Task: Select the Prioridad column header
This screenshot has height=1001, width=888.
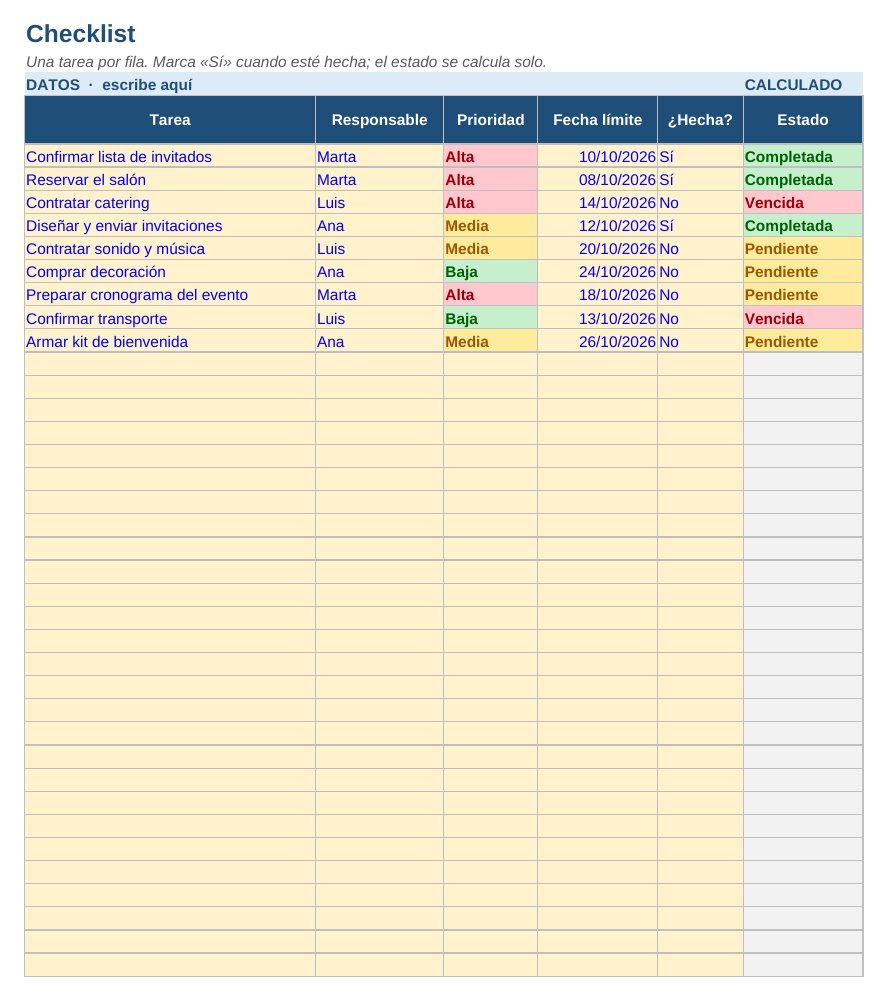Action: click(x=490, y=120)
